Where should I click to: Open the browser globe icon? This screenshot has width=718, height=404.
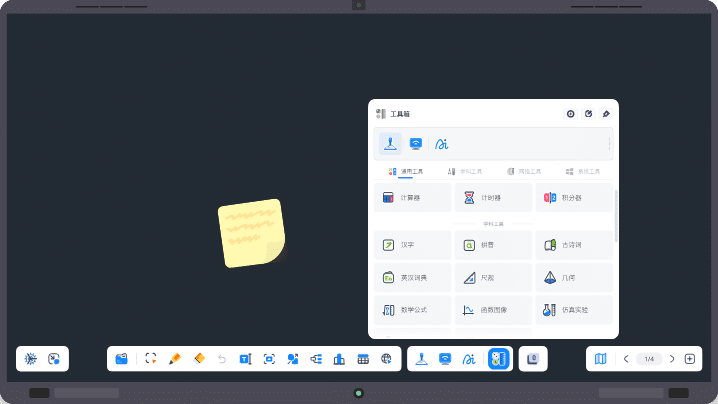point(386,358)
